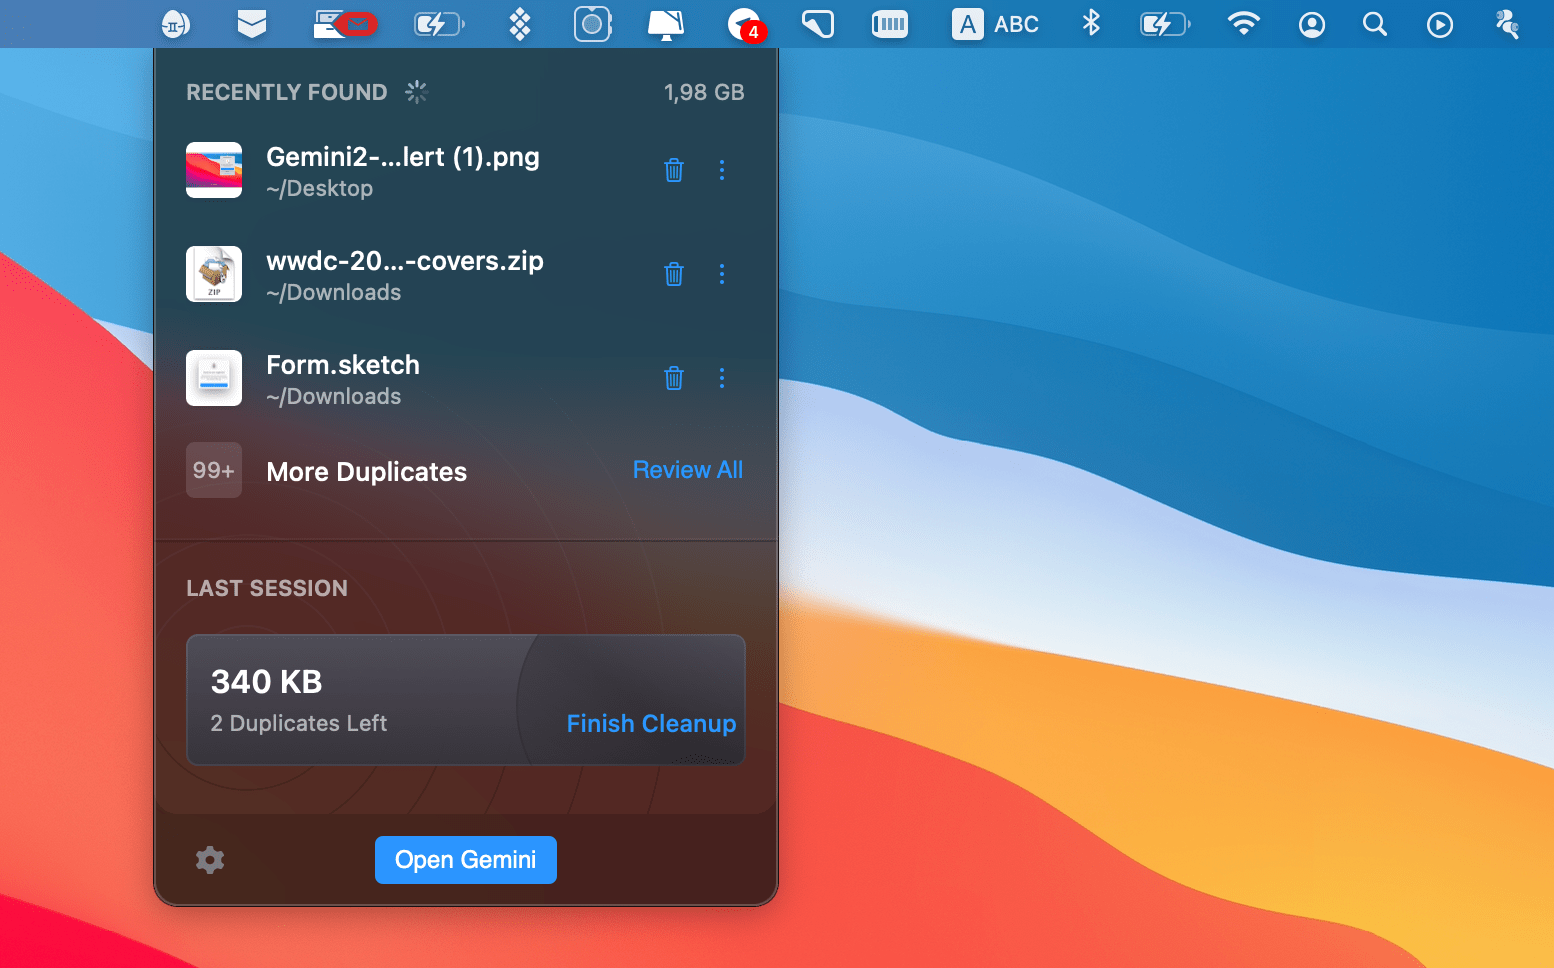Viewport: 1554px width, 968px height.
Task: Click the ~/Desktop path text
Action: (320, 189)
